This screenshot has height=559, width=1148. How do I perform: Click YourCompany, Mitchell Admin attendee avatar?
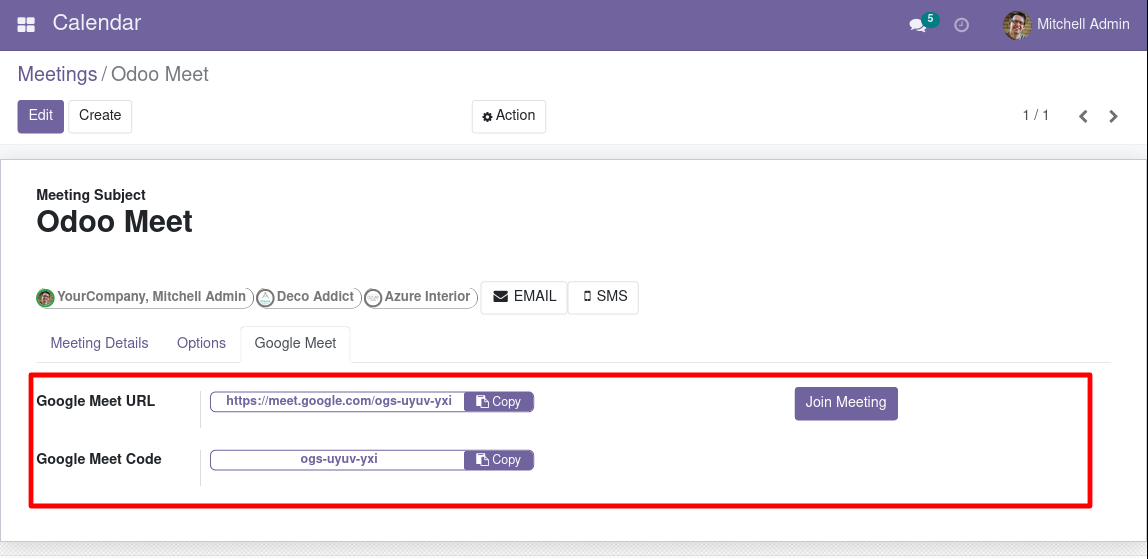tap(45, 298)
